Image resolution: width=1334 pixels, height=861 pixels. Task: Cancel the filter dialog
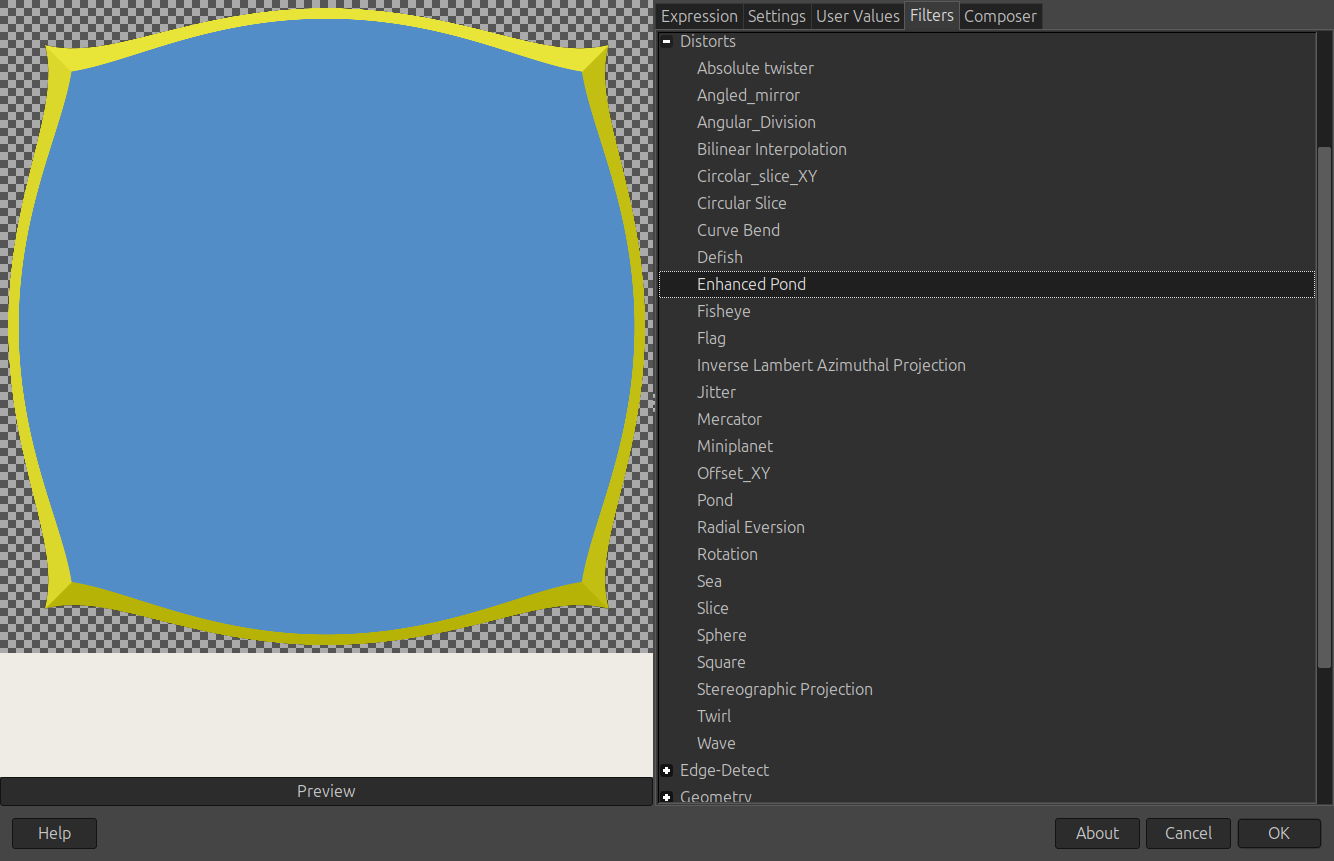(x=1188, y=833)
